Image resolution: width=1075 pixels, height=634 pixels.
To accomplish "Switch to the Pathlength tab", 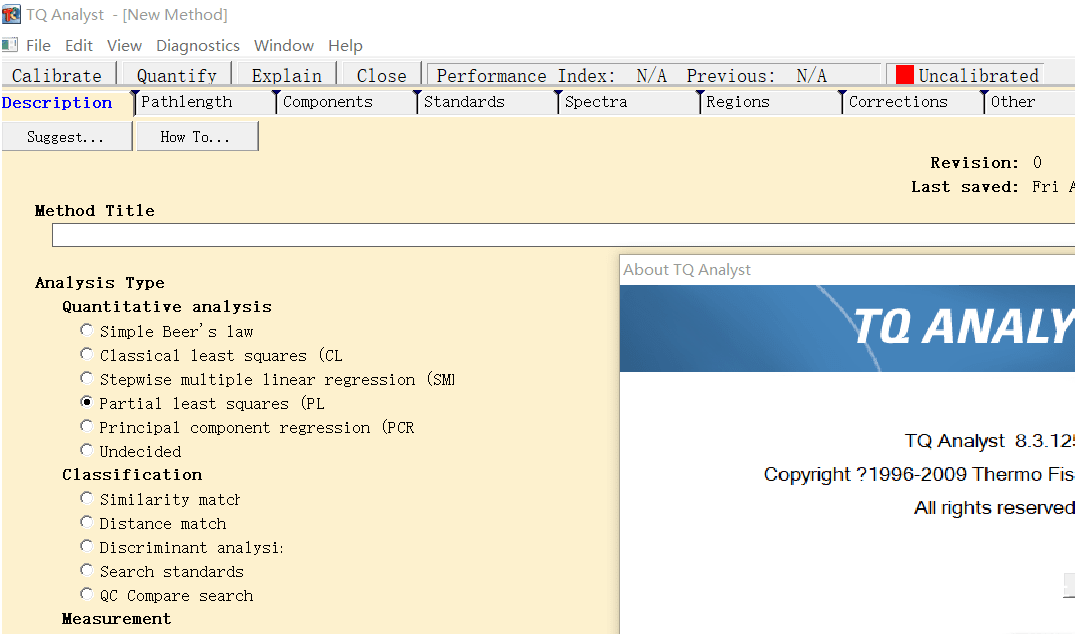I will [x=186, y=102].
